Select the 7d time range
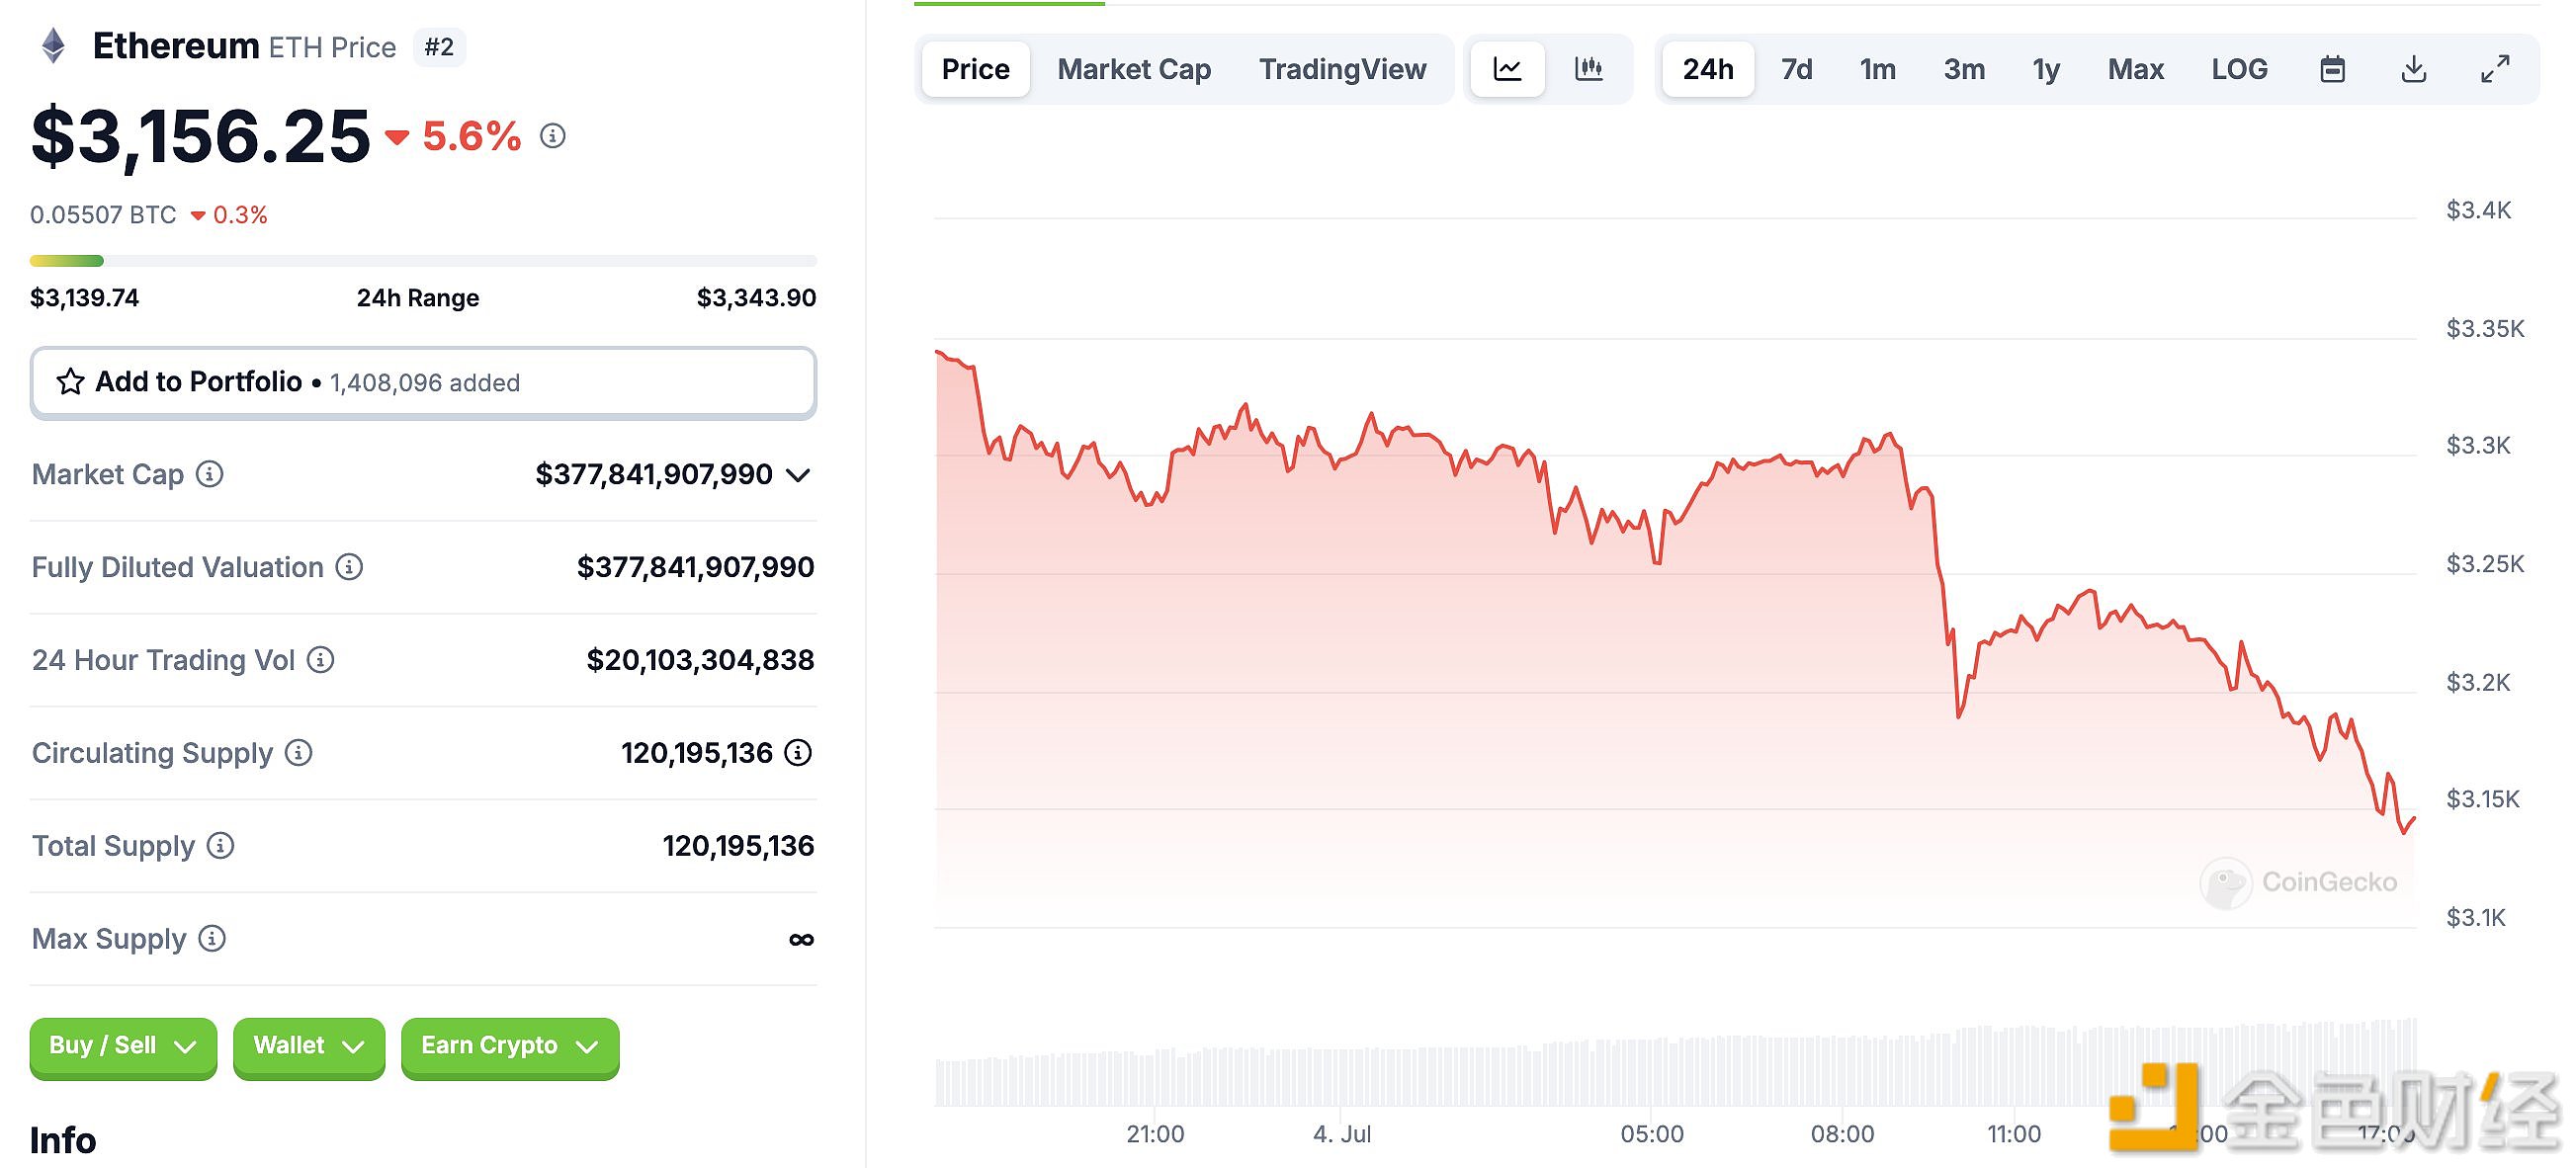2576x1168 pixels. click(1796, 69)
